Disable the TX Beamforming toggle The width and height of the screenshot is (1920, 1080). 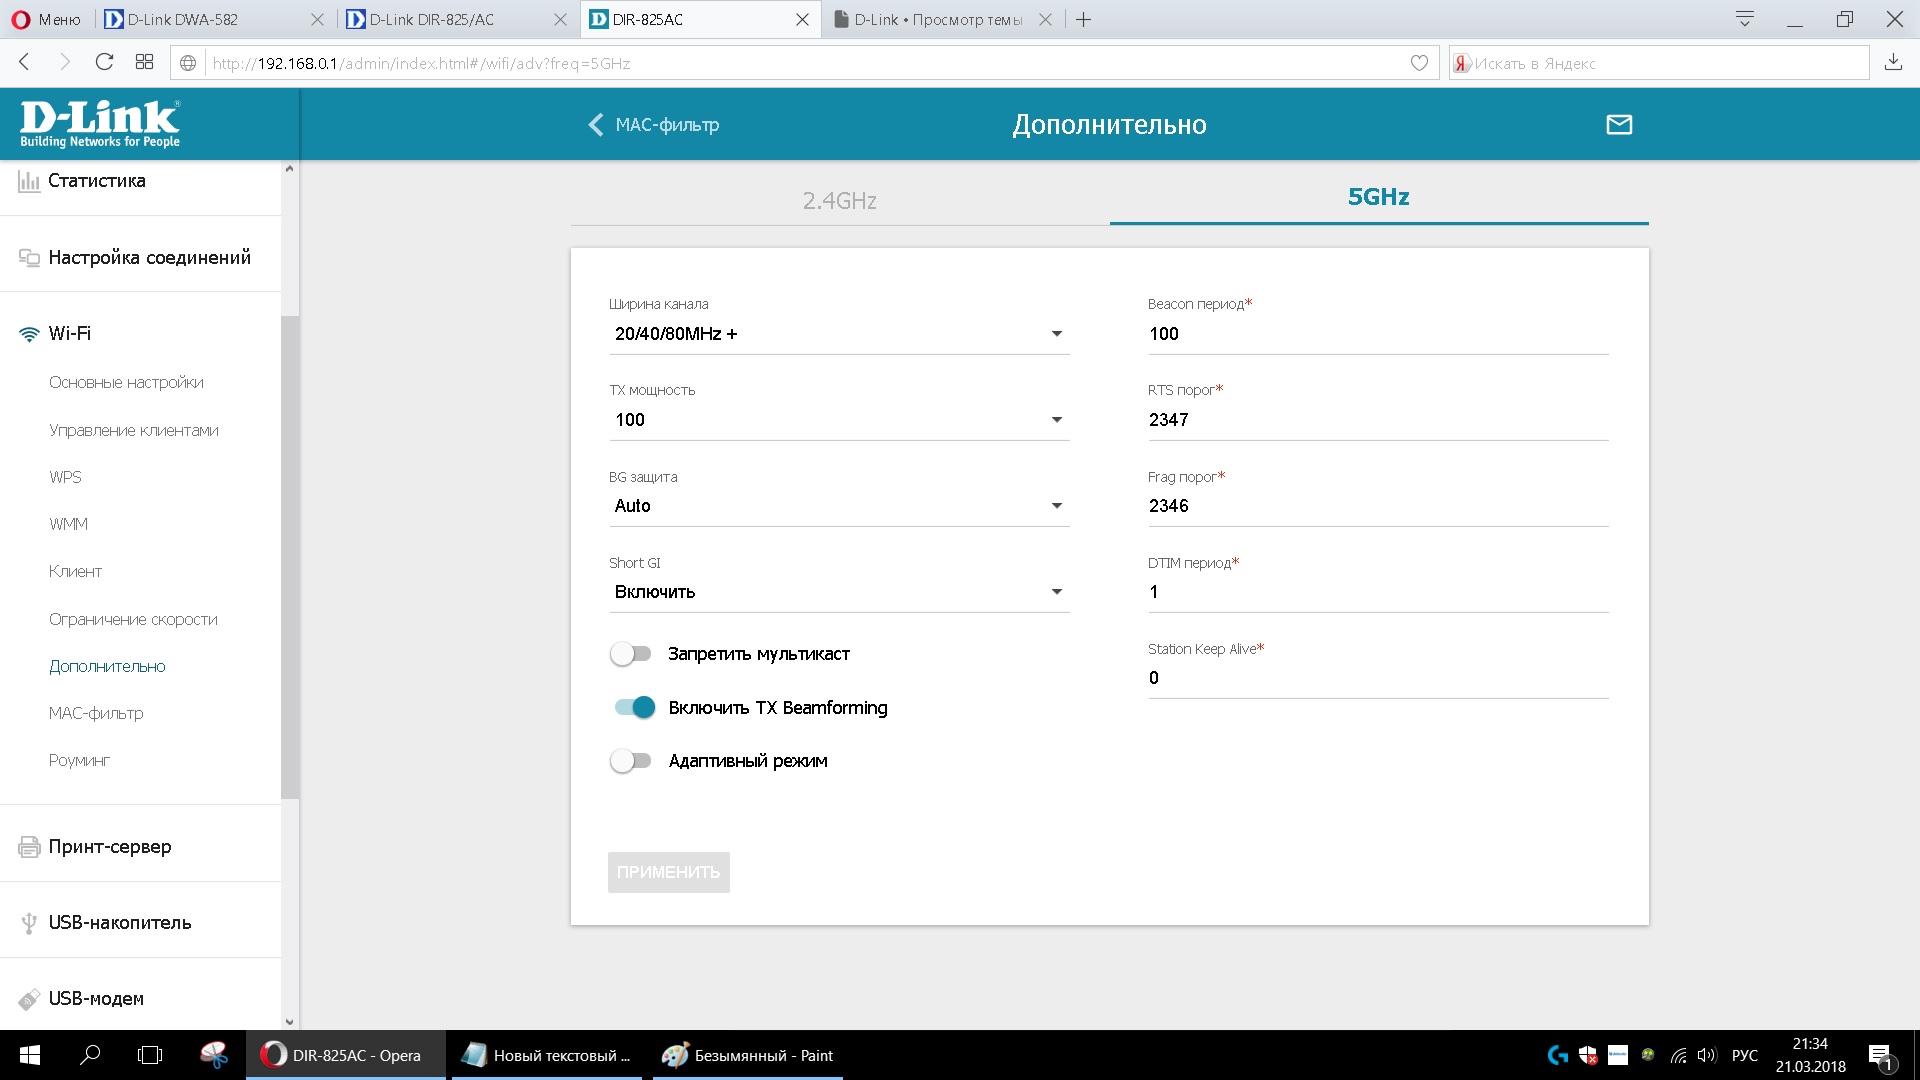click(634, 708)
